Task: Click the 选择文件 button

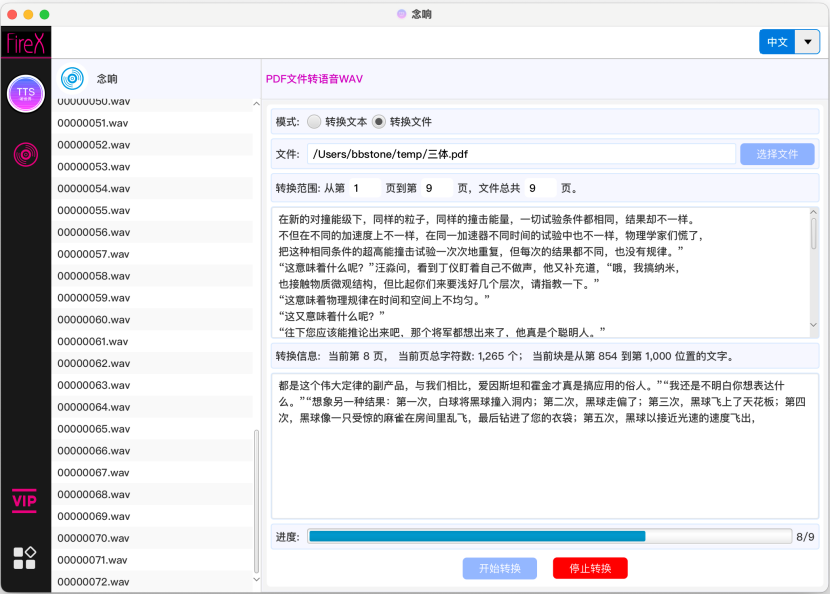Action: pos(777,154)
